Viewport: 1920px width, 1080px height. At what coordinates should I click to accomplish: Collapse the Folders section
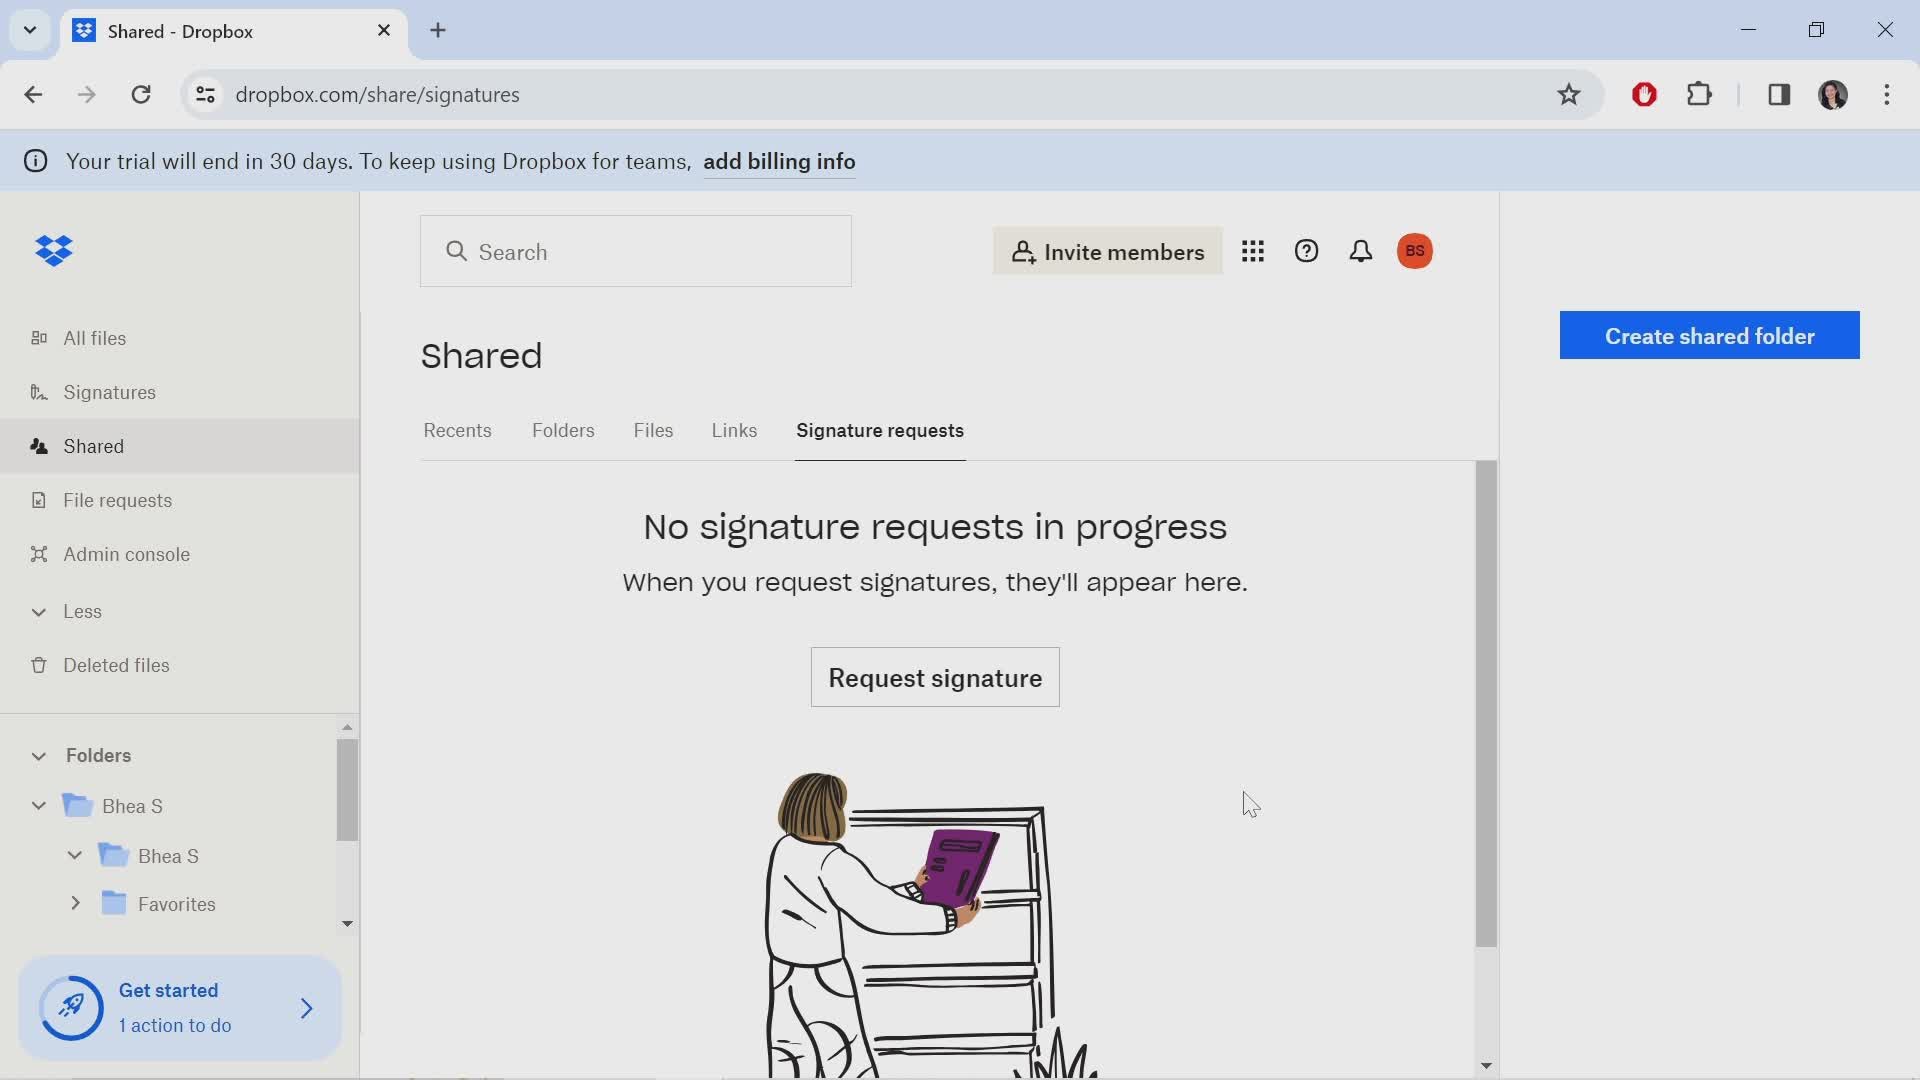[38, 754]
